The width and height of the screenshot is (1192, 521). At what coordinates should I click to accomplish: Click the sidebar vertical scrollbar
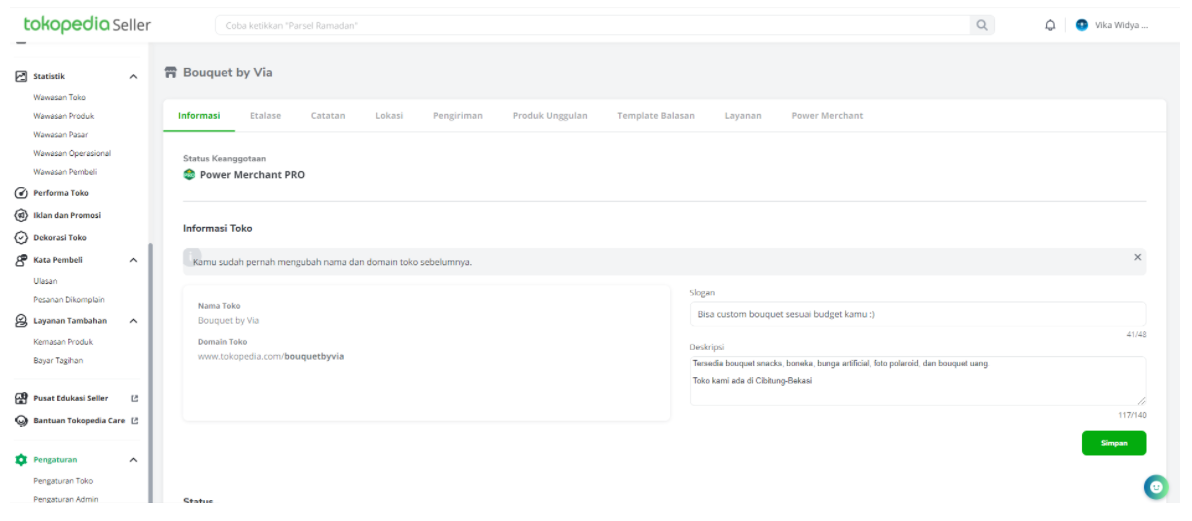click(151, 373)
